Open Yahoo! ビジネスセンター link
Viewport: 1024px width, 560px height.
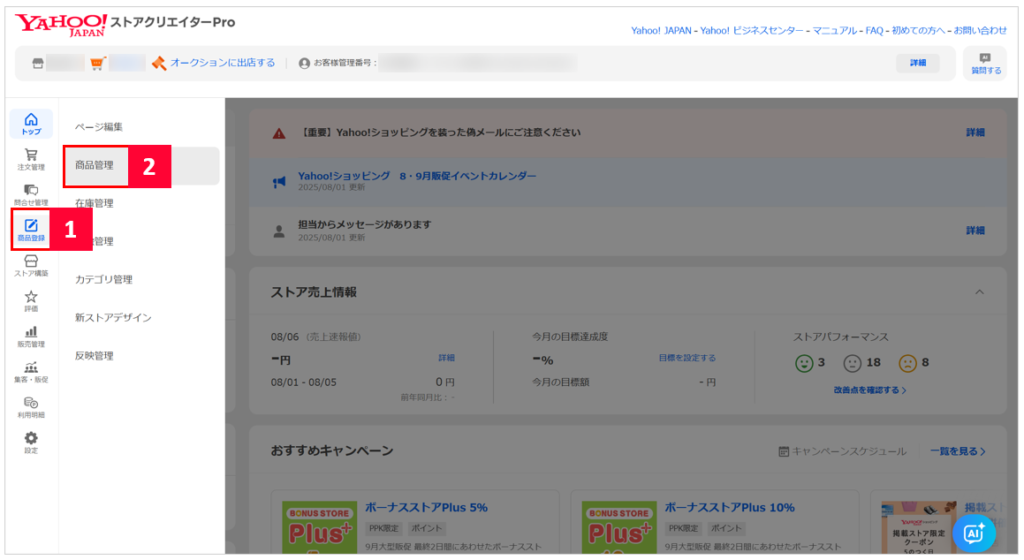coord(752,31)
